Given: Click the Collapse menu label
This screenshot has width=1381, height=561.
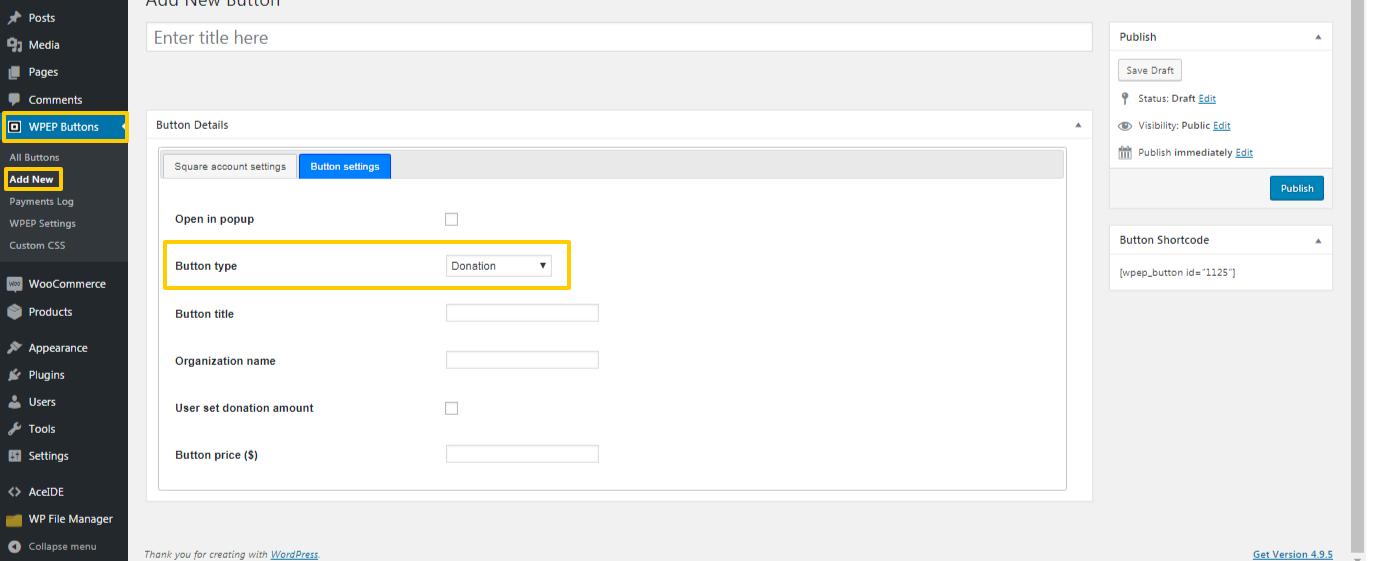Looking at the screenshot, I should [62, 547].
